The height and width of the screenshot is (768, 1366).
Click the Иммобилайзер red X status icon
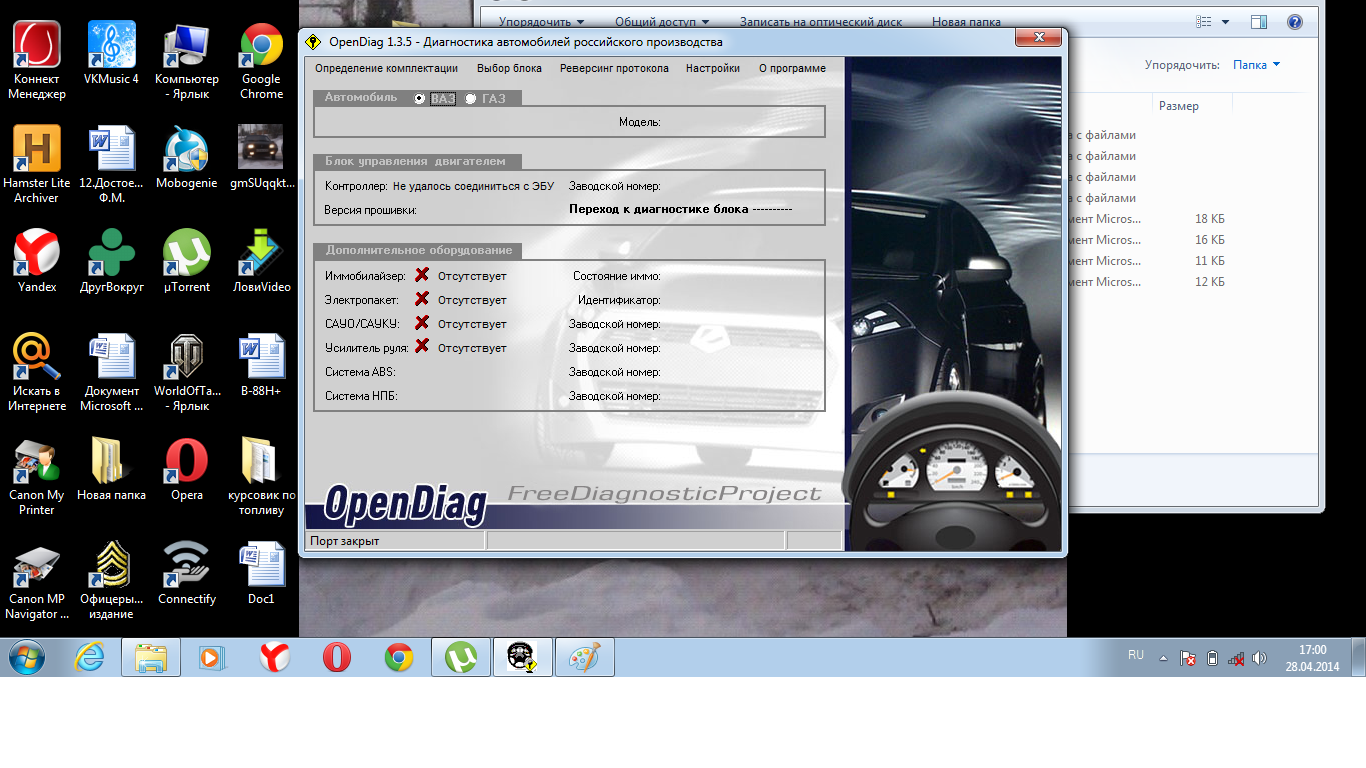(421, 275)
